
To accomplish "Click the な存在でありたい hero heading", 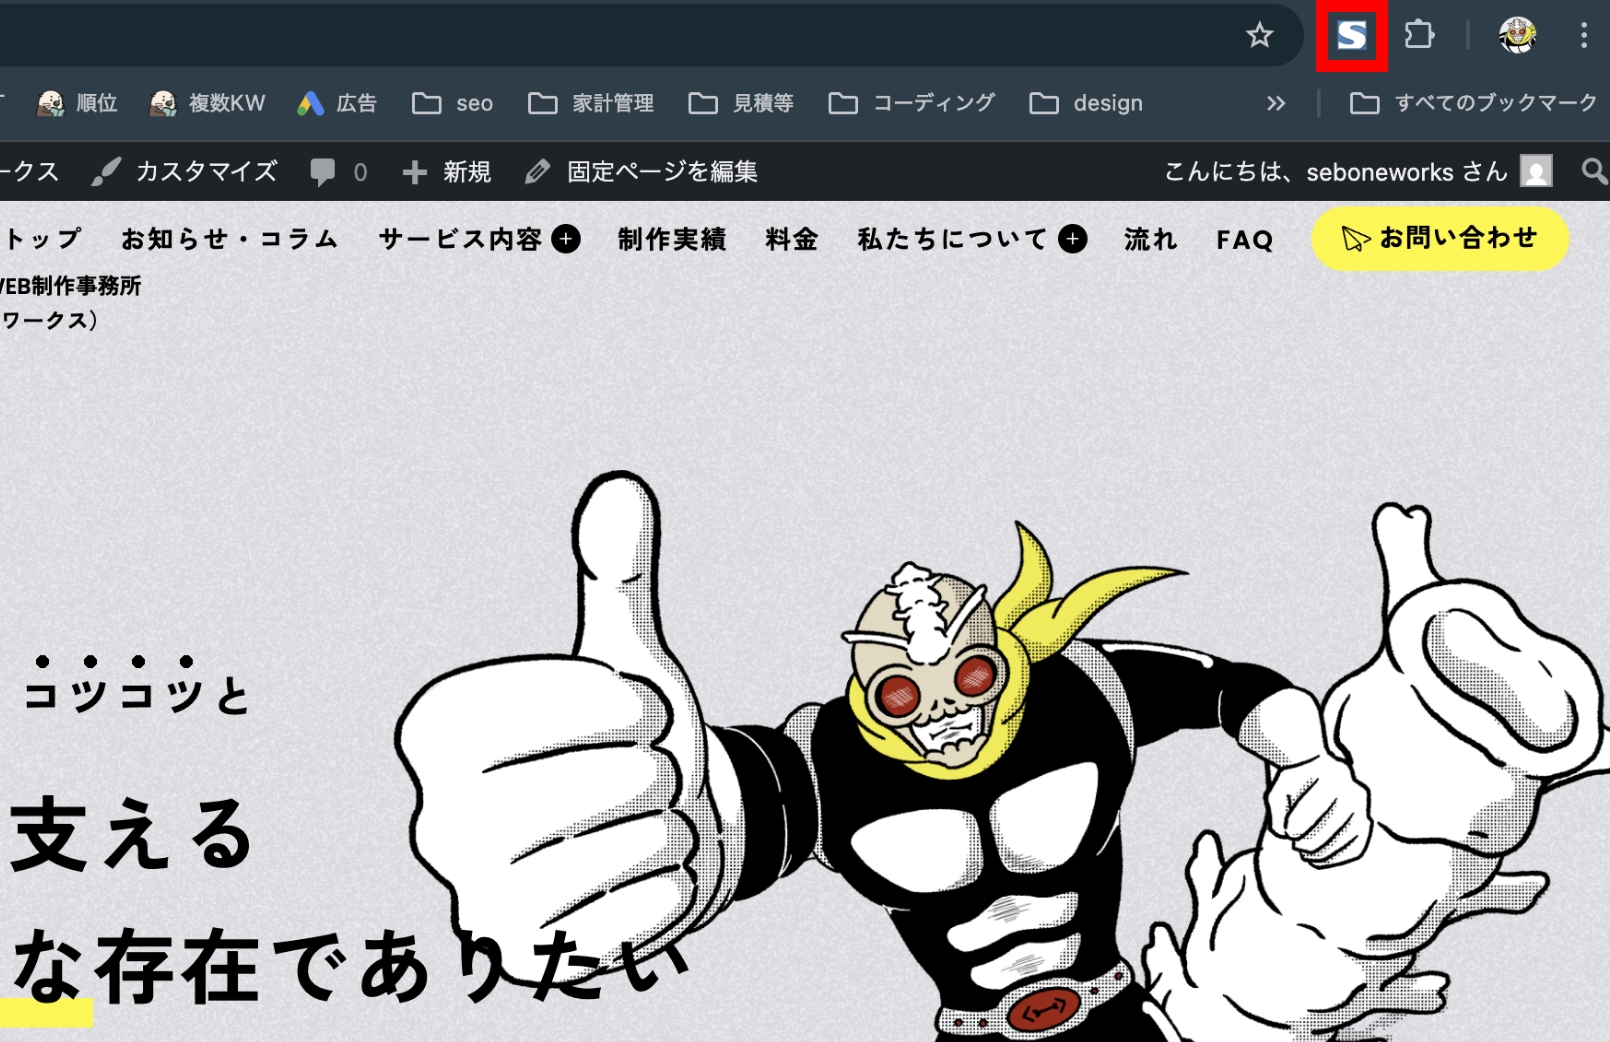I will (x=349, y=964).
